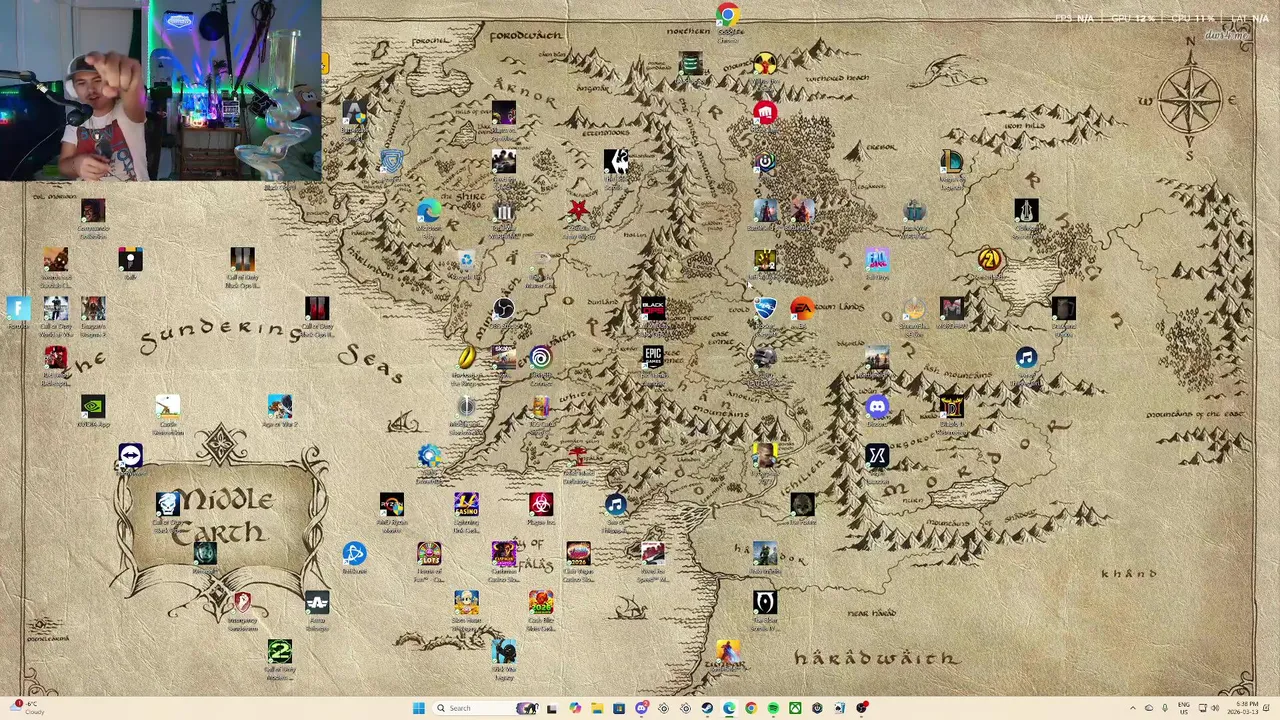Select the gold ring Lord of the Rings icon
1280x720 pixels.
[x=466, y=358]
